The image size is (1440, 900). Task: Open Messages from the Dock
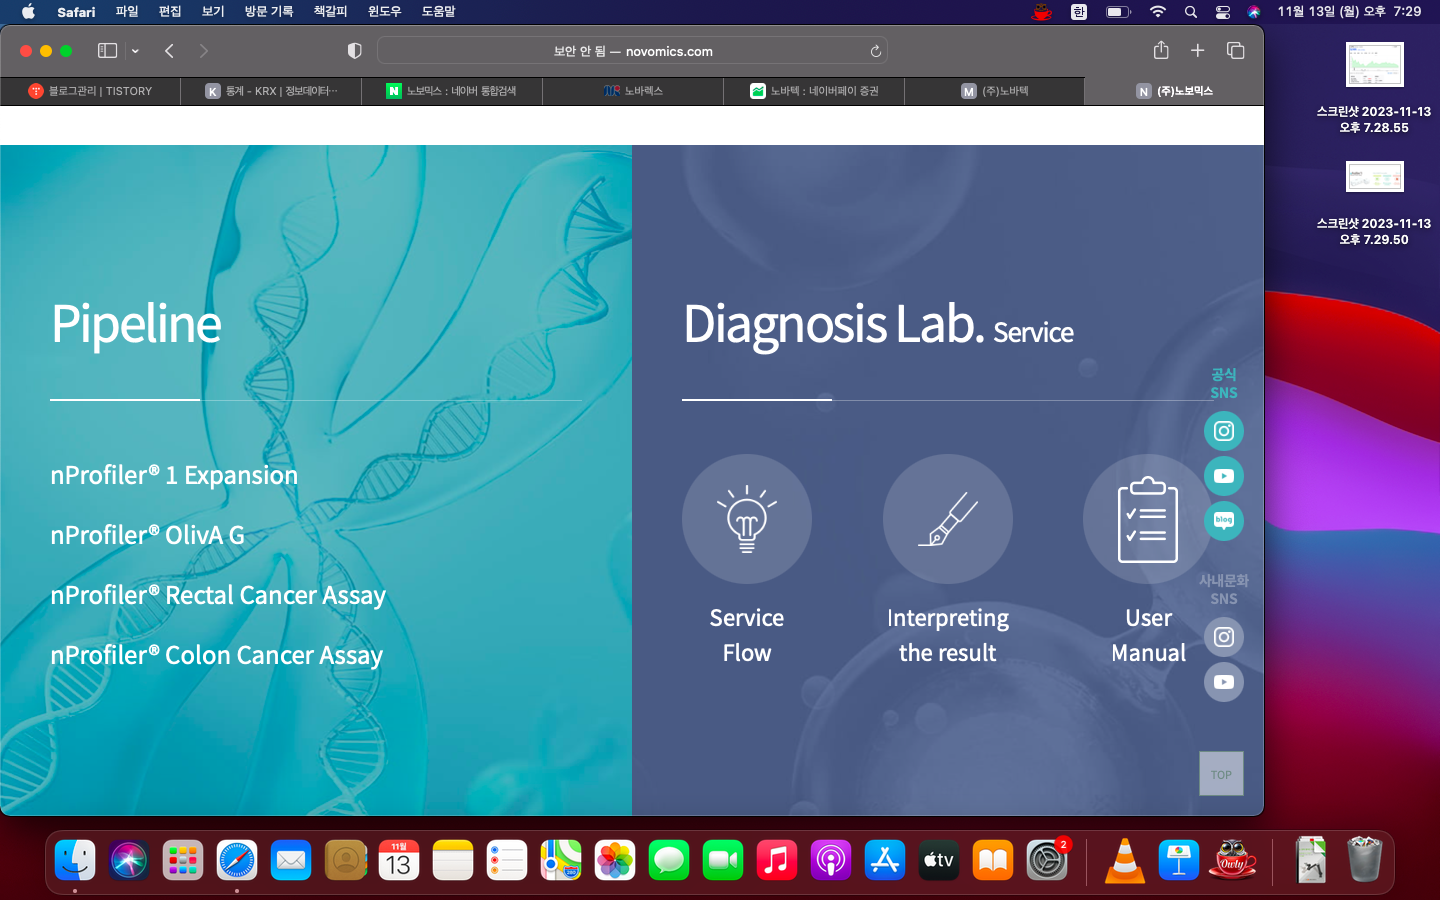[669, 860]
